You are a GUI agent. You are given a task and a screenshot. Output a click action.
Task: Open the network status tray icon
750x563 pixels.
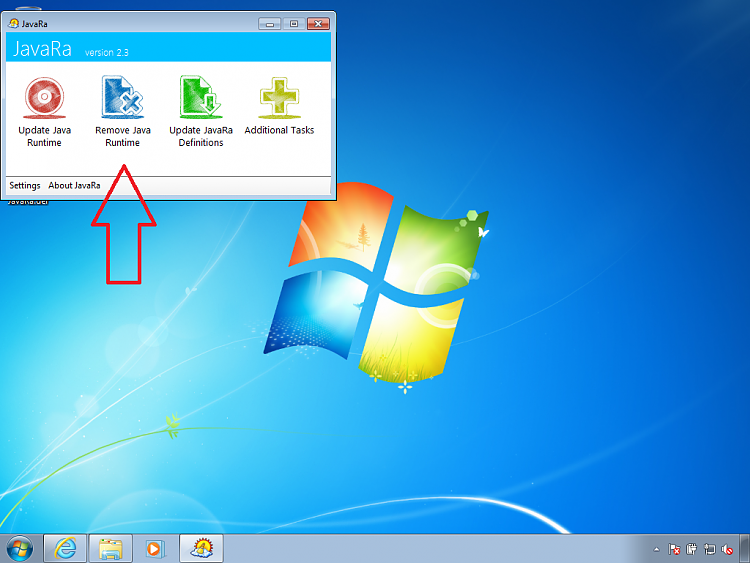click(x=709, y=550)
